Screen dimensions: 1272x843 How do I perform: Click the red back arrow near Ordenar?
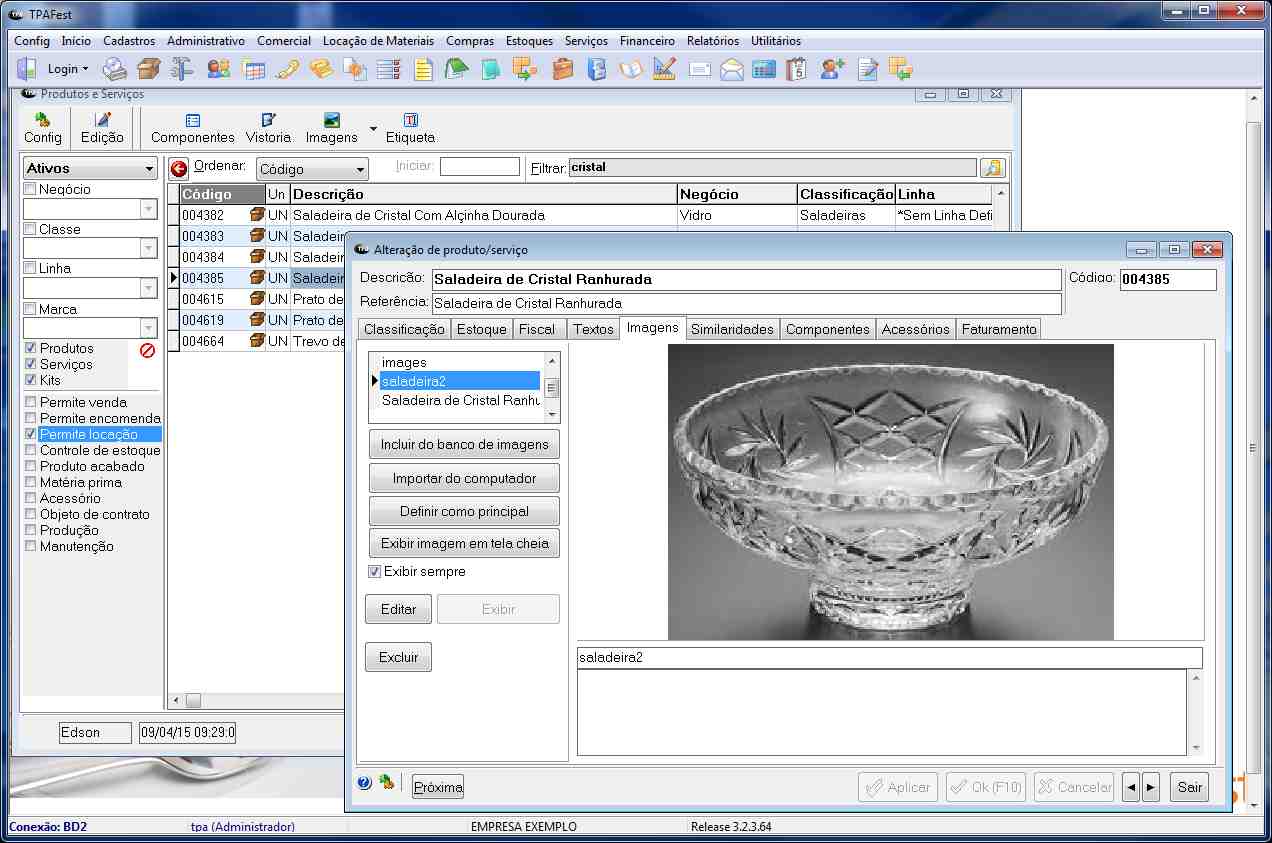pyautogui.click(x=179, y=169)
